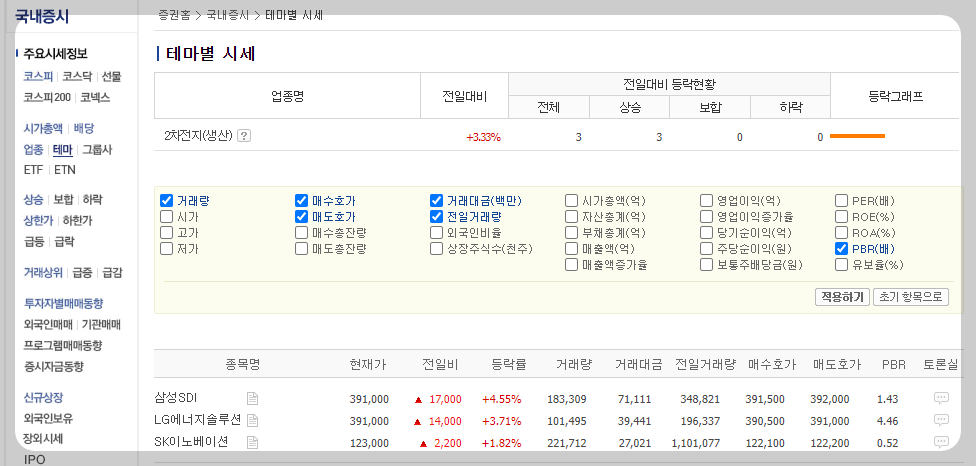Enable the 시가총액(억) checkbox
The image size is (976, 466).
click(571, 200)
